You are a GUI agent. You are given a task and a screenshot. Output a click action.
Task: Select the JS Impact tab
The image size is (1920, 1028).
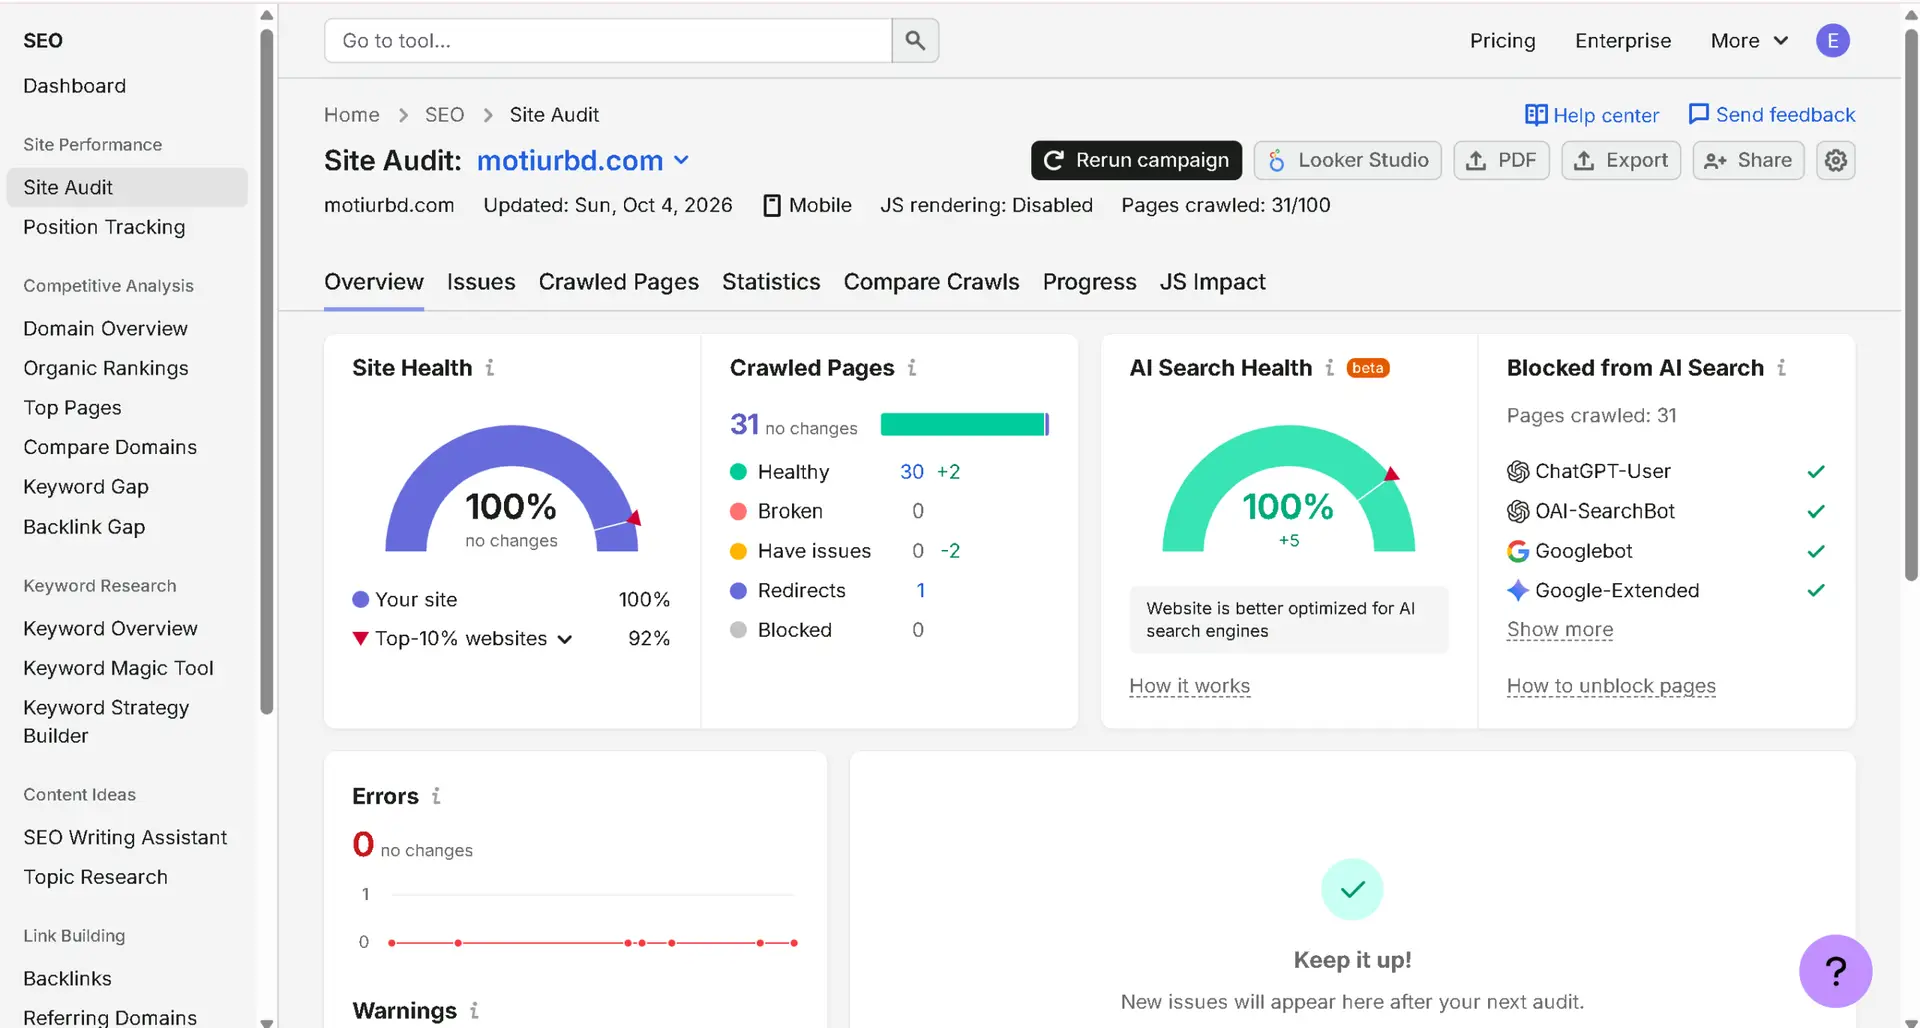click(1212, 282)
